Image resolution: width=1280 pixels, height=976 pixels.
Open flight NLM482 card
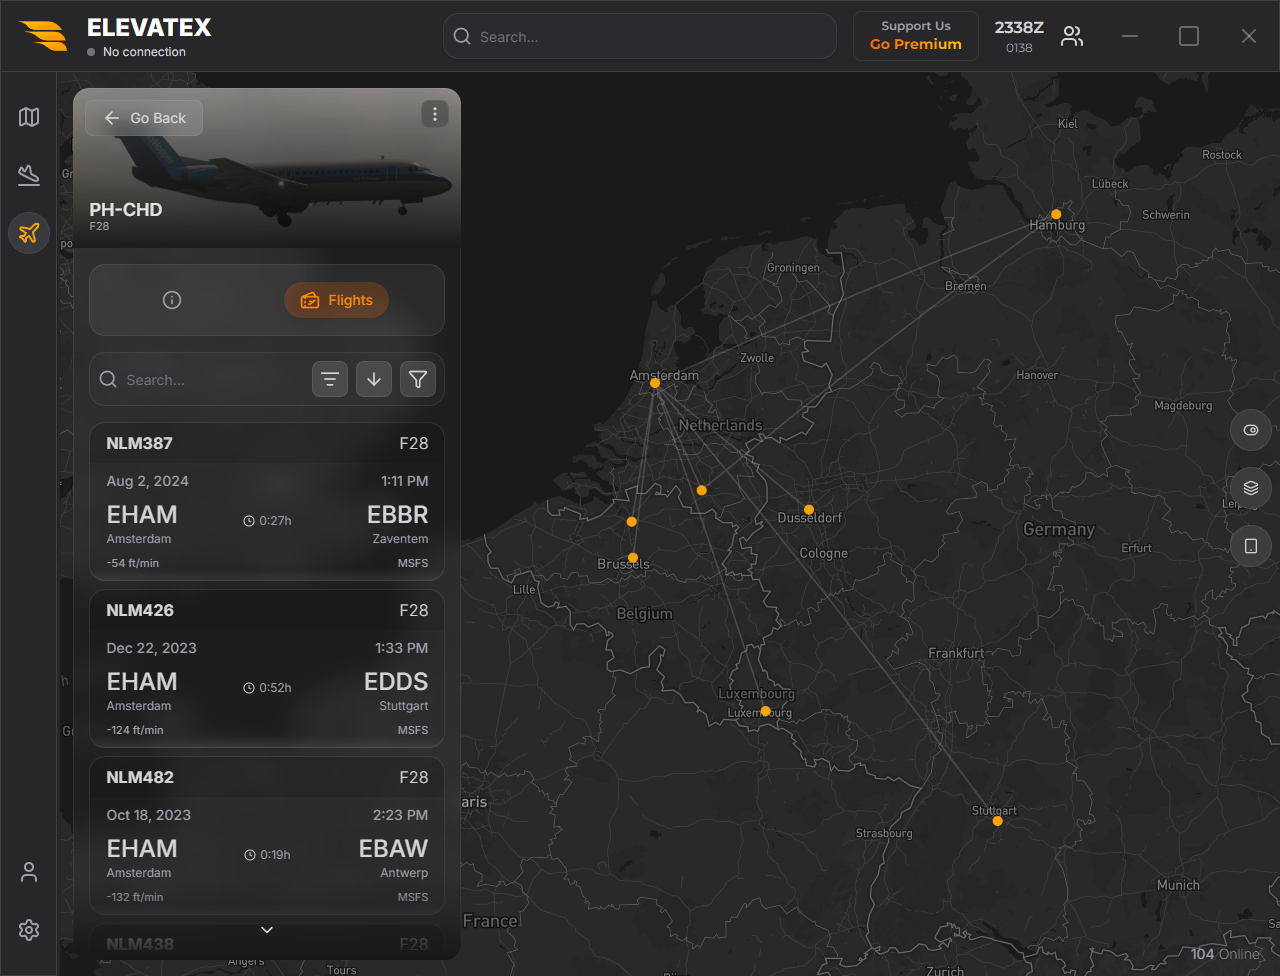click(x=267, y=836)
